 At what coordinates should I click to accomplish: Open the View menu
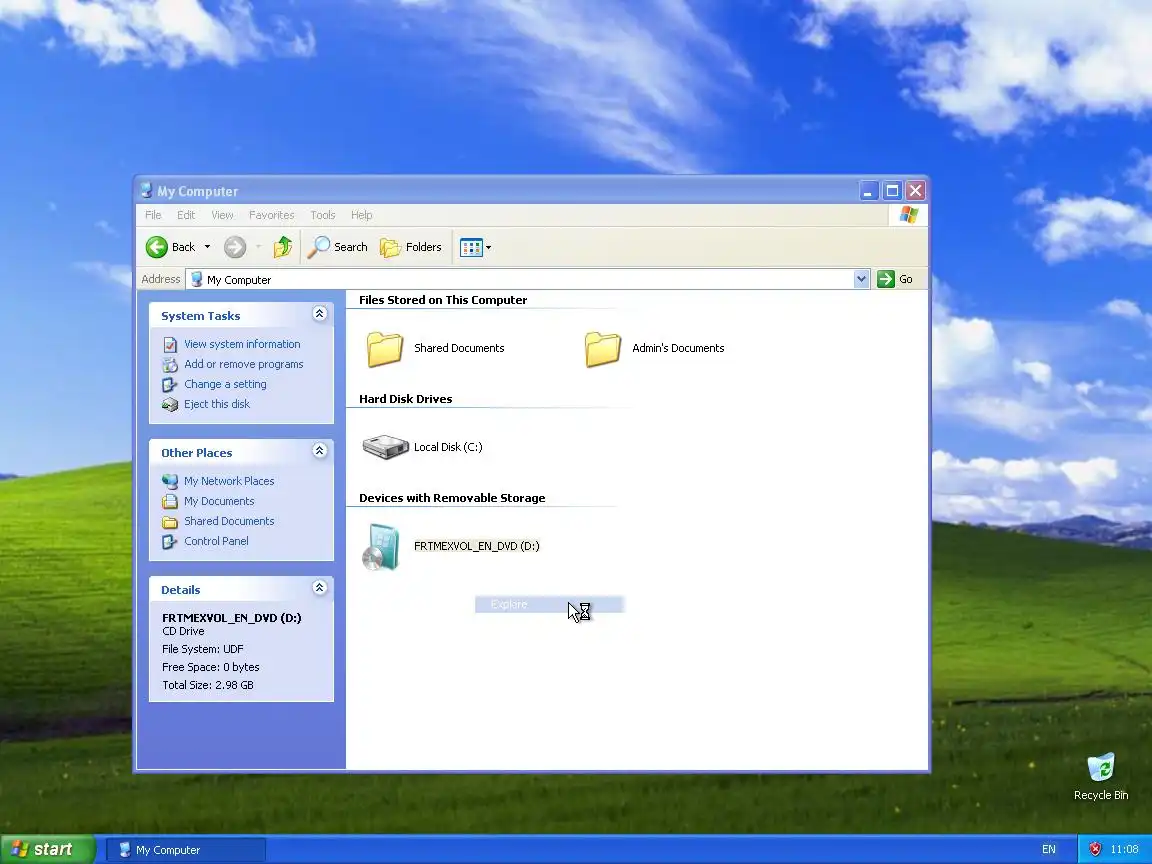click(222, 215)
